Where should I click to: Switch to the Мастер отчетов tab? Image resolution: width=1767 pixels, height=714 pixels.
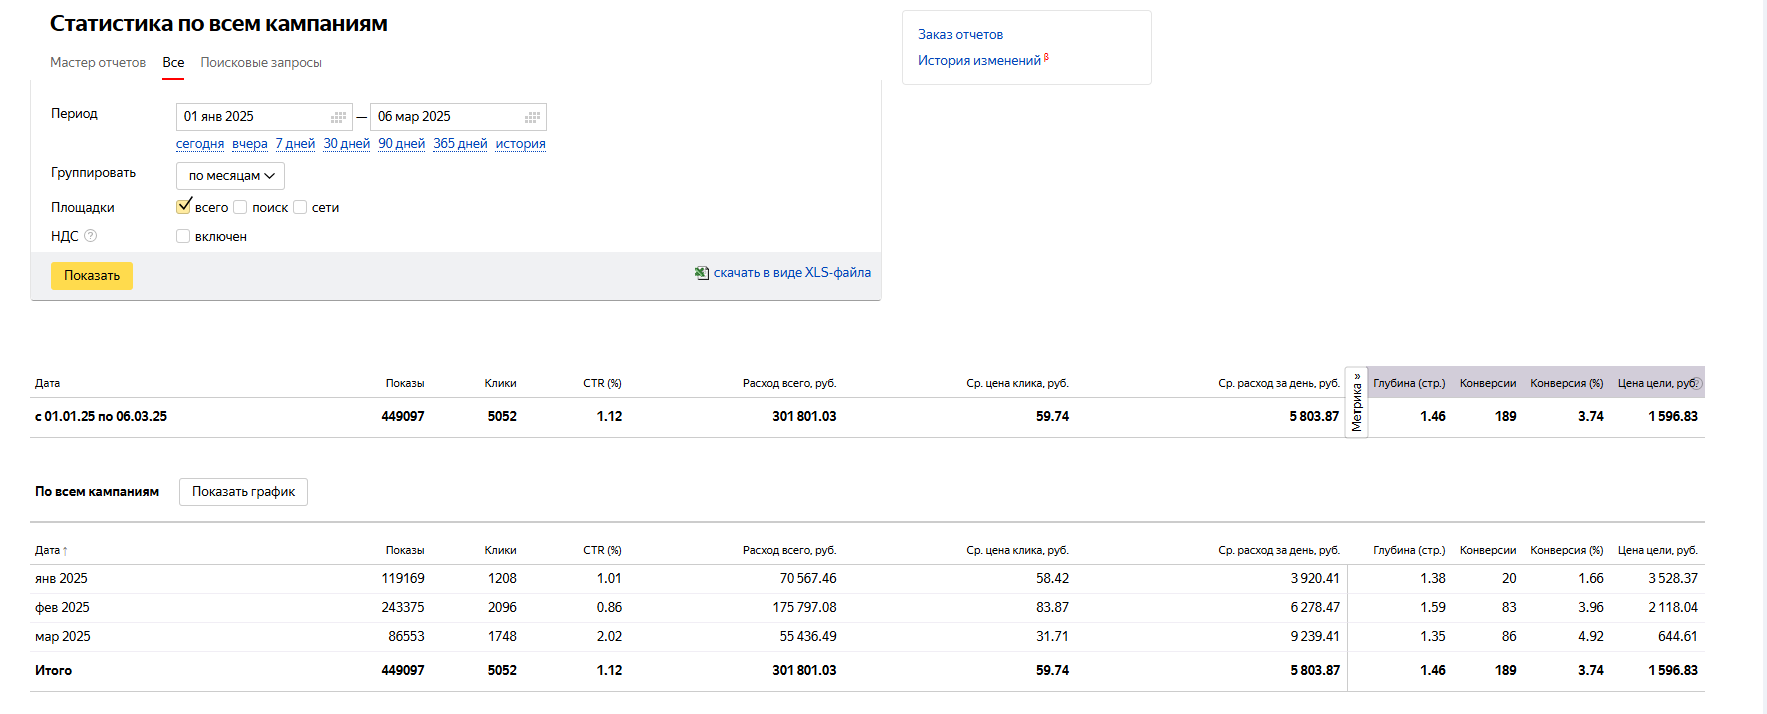click(x=98, y=62)
